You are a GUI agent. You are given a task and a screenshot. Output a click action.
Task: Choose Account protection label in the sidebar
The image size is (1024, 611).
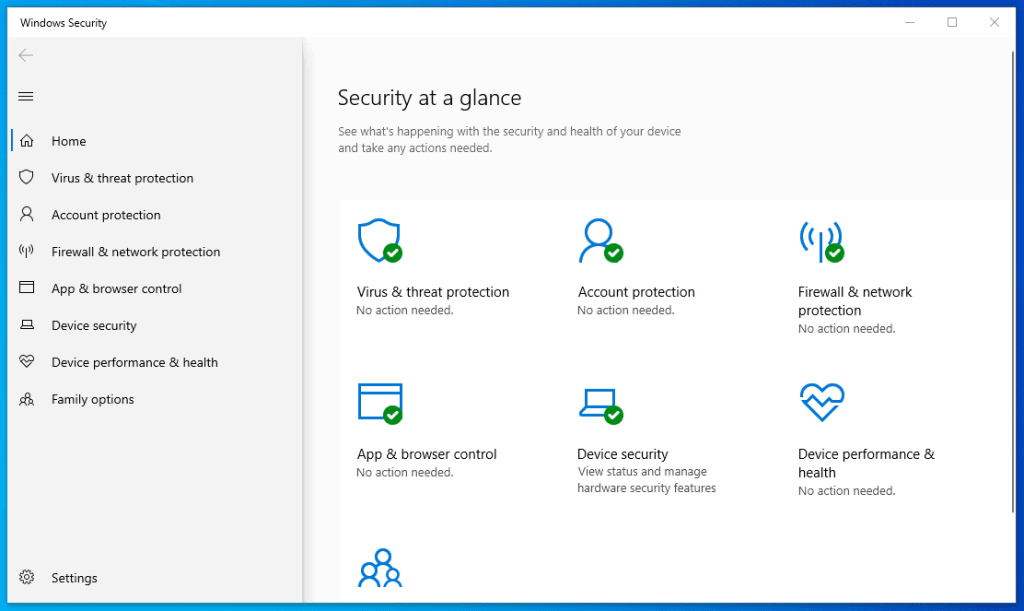pos(106,215)
